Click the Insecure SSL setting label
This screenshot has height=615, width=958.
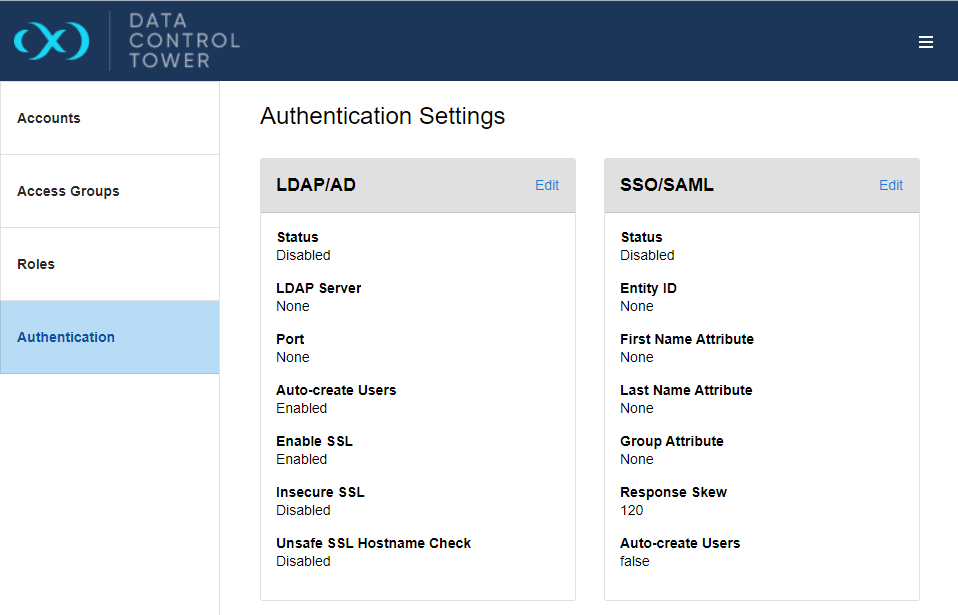point(320,492)
